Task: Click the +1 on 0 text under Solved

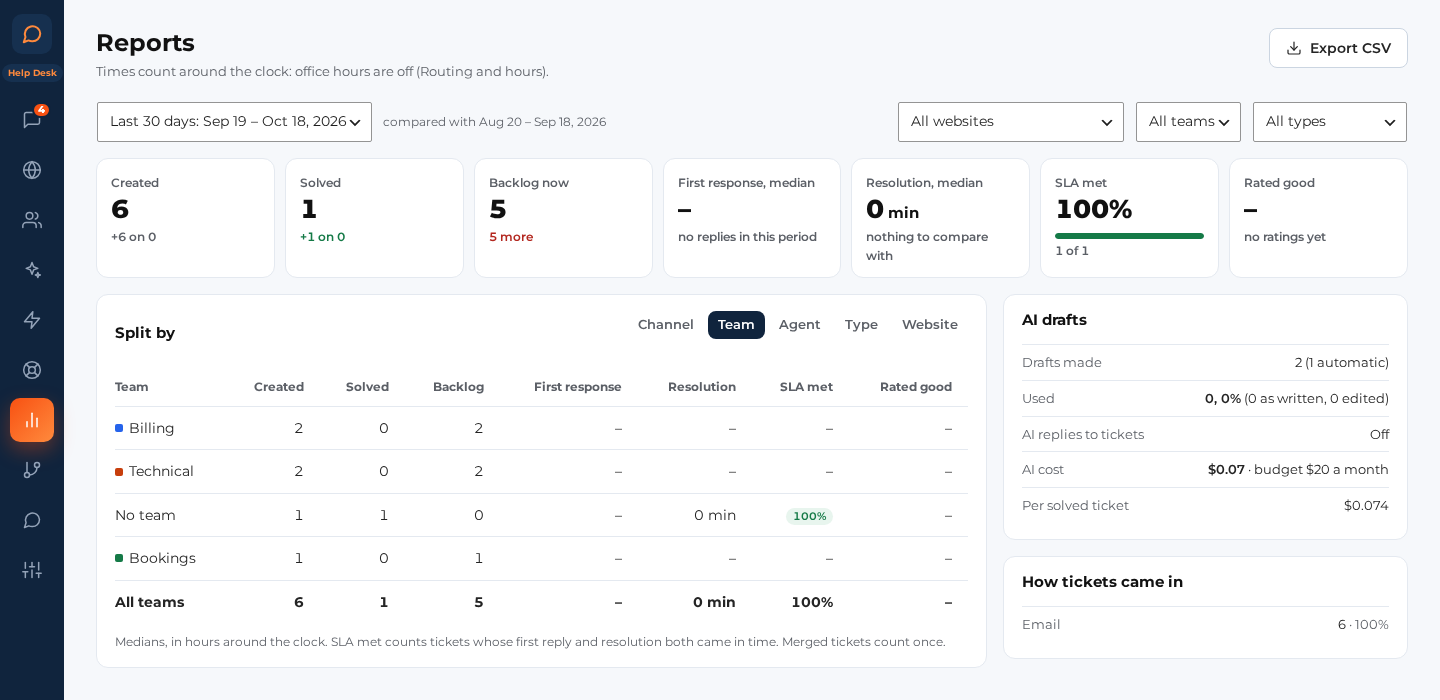Action: (x=322, y=237)
